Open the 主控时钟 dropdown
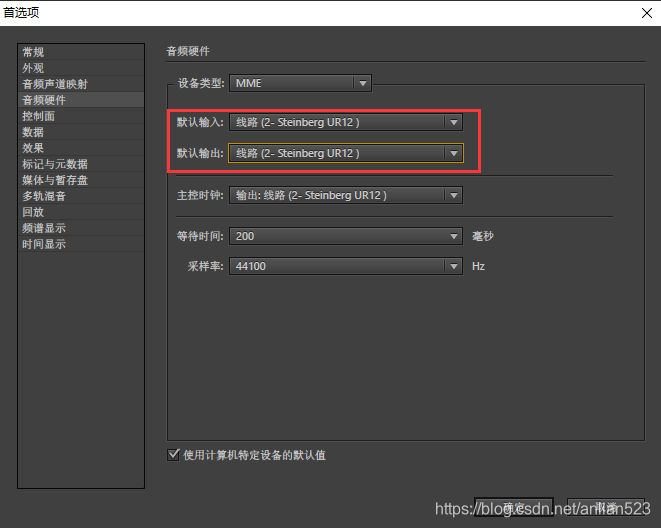Image resolution: width=661 pixels, height=528 pixels. pyautogui.click(x=346, y=195)
